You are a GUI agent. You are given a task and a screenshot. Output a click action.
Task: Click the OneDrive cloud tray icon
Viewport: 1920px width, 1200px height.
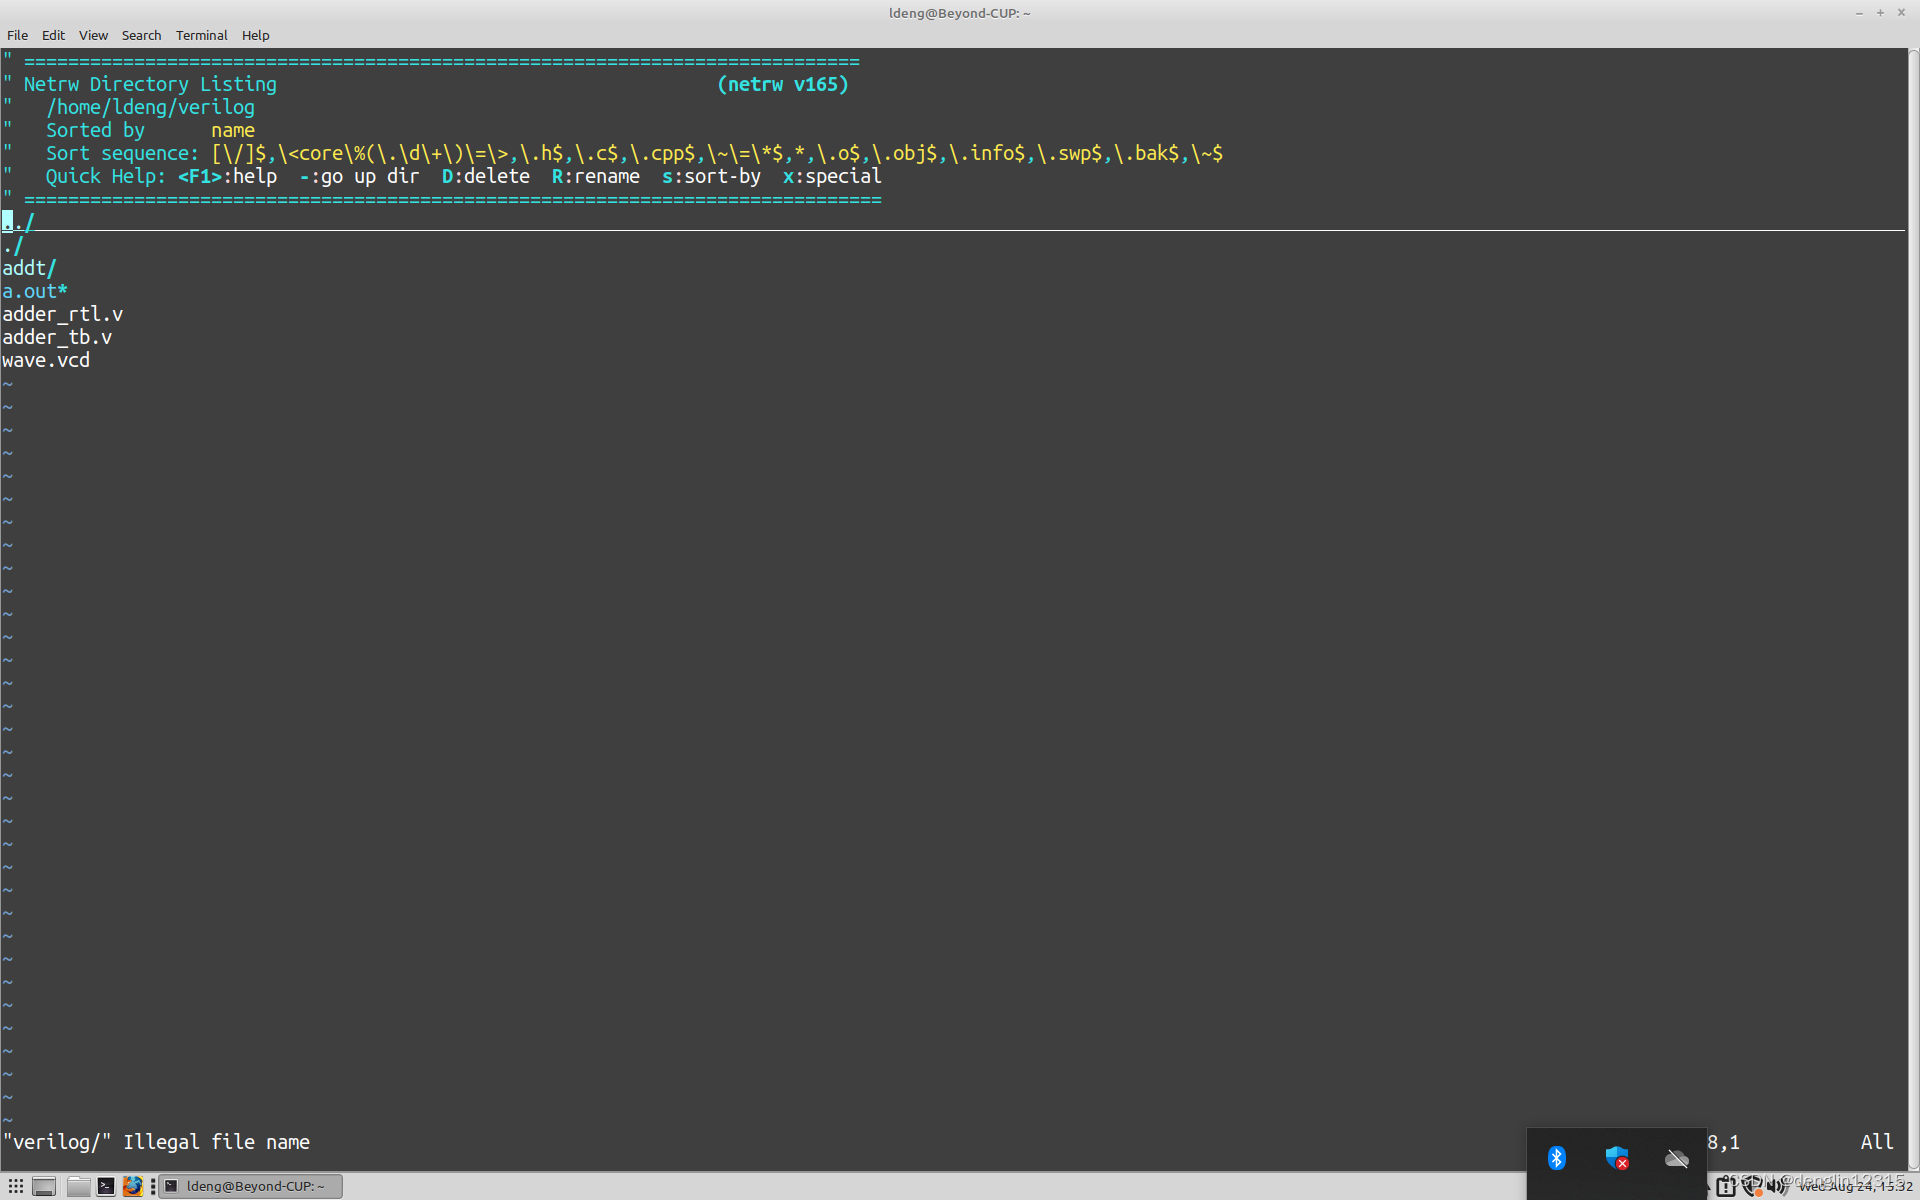(x=1677, y=1158)
